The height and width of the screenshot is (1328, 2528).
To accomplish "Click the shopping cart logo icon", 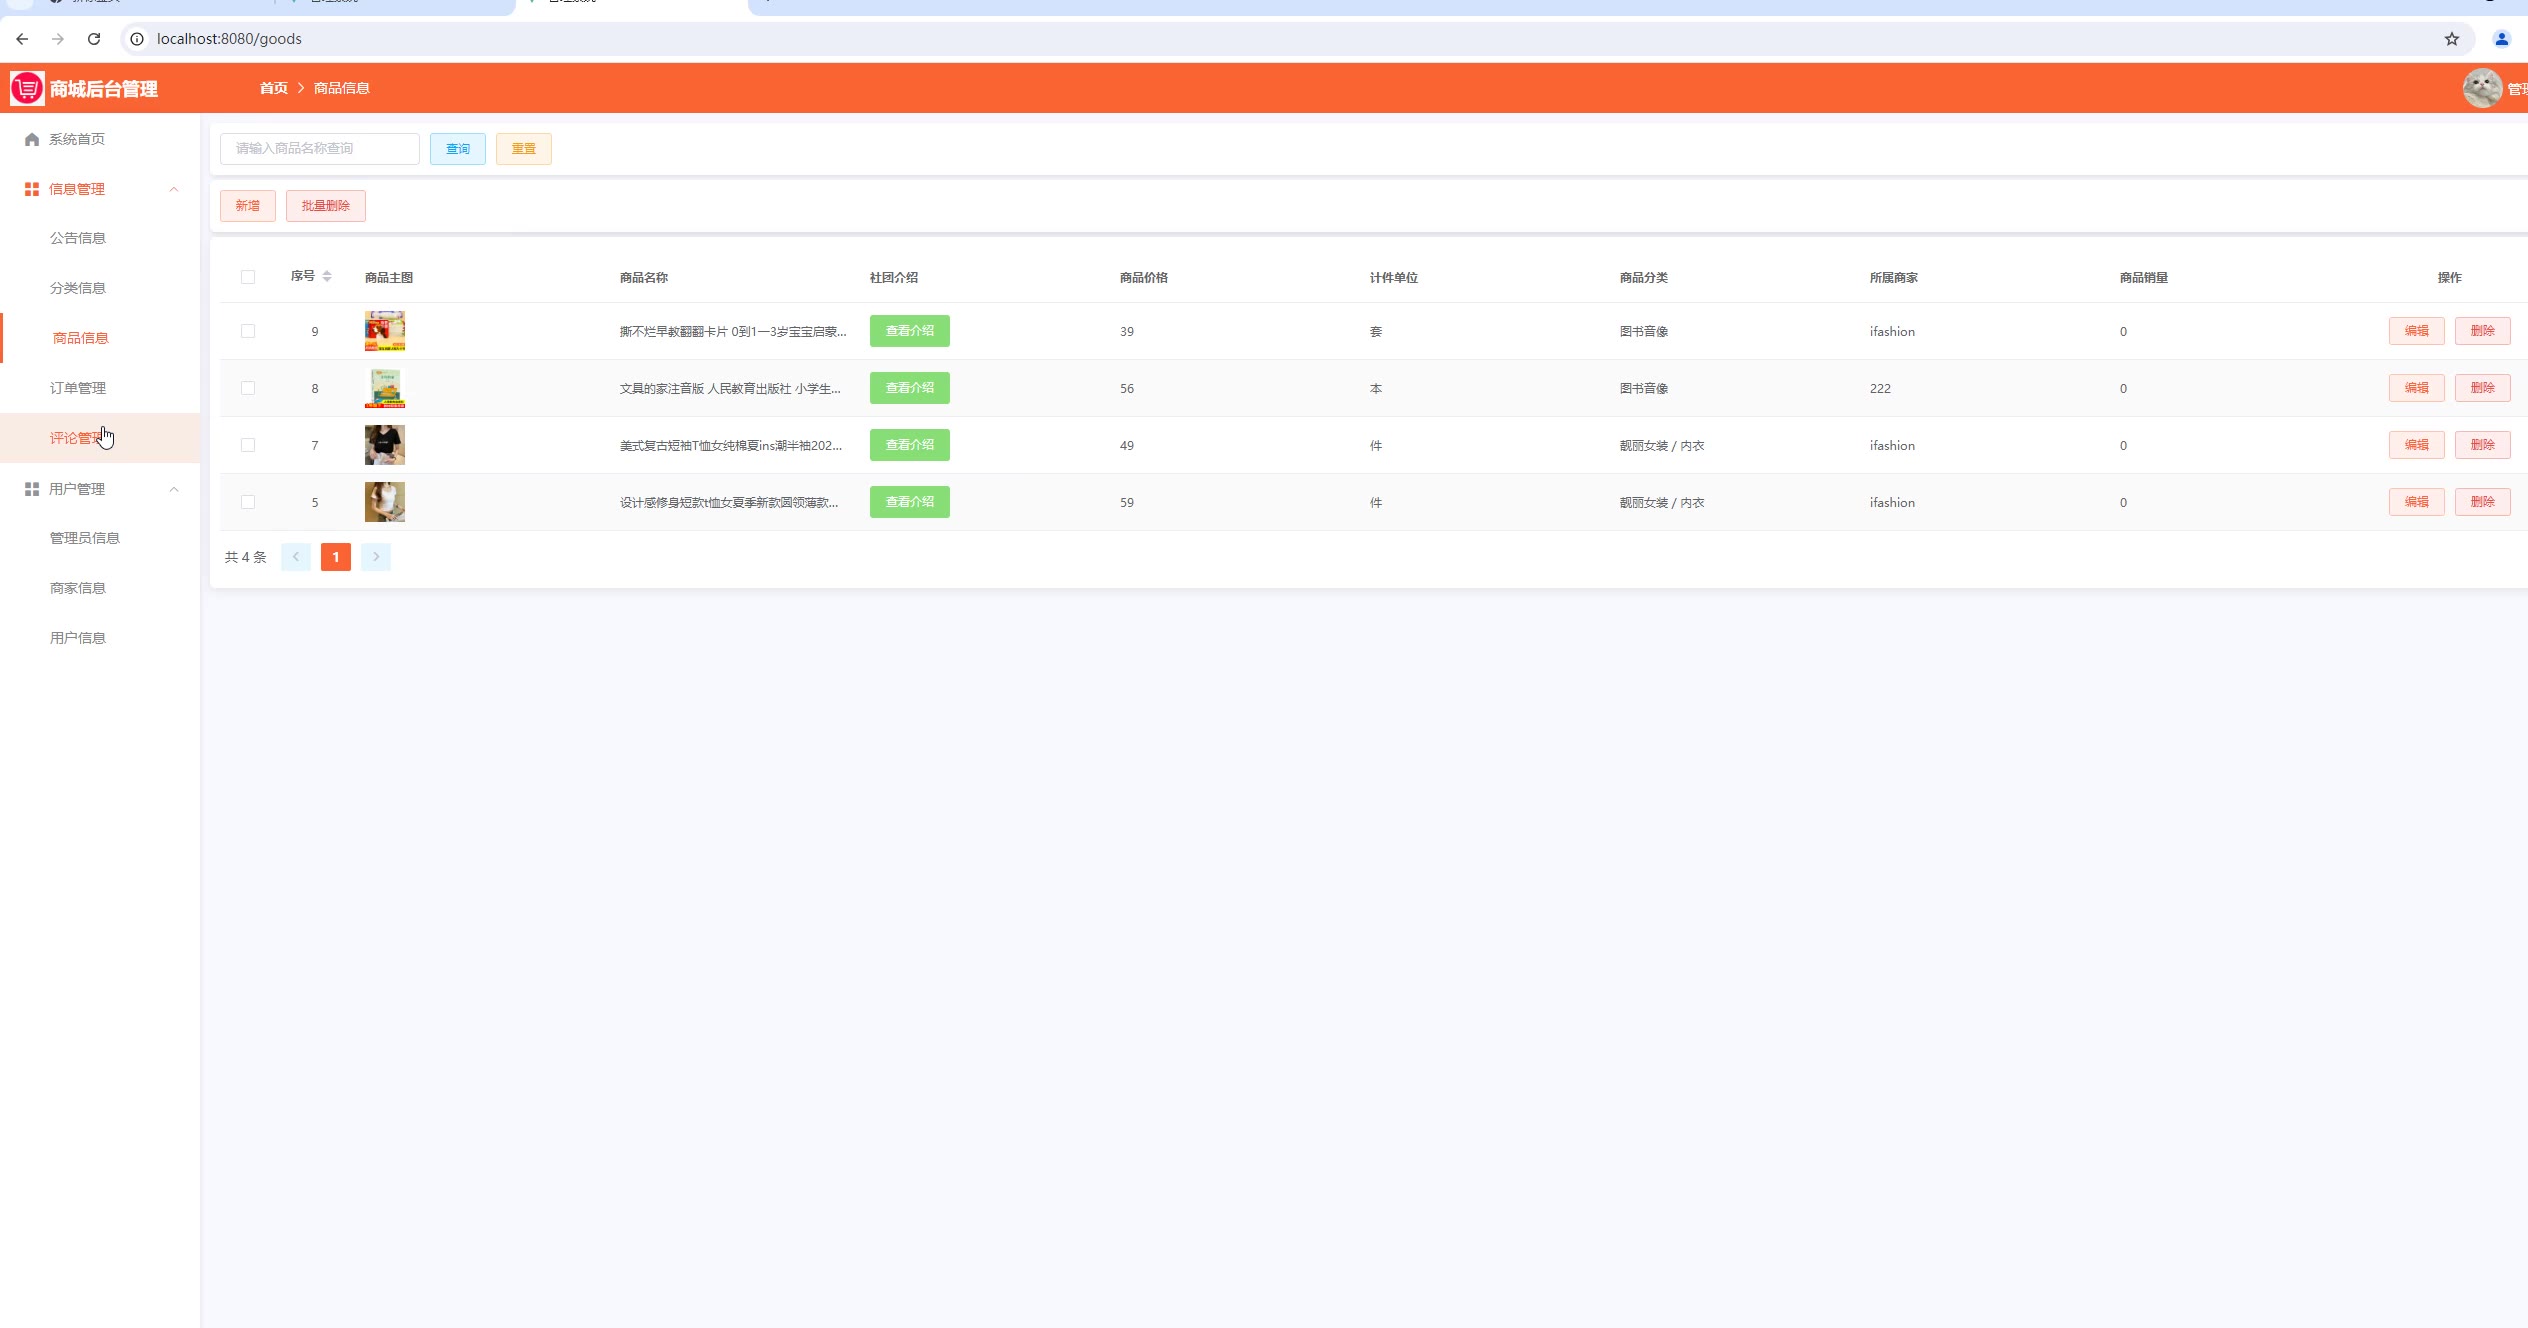I will 27,88.
